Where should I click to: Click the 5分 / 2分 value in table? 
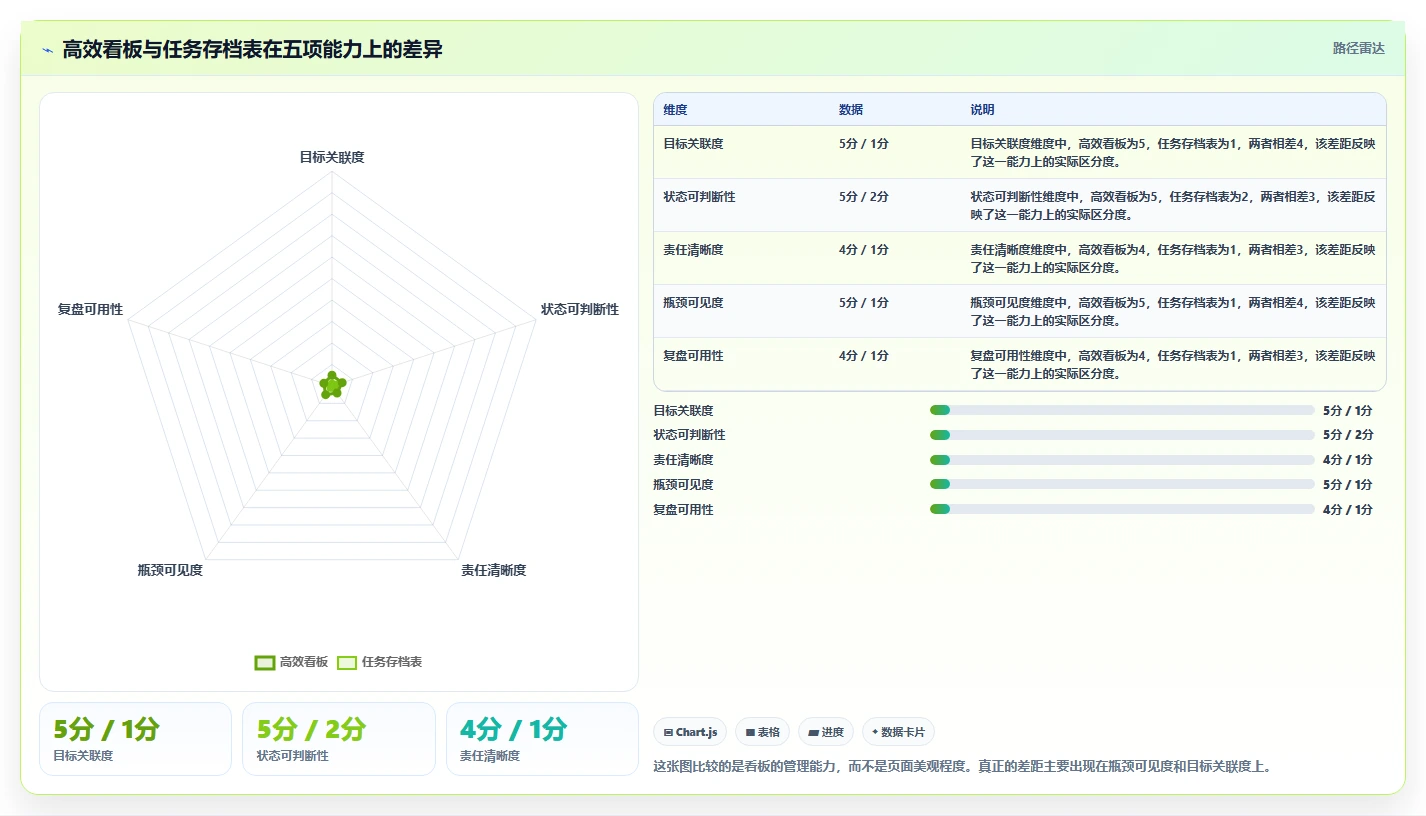pyautogui.click(x=864, y=197)
